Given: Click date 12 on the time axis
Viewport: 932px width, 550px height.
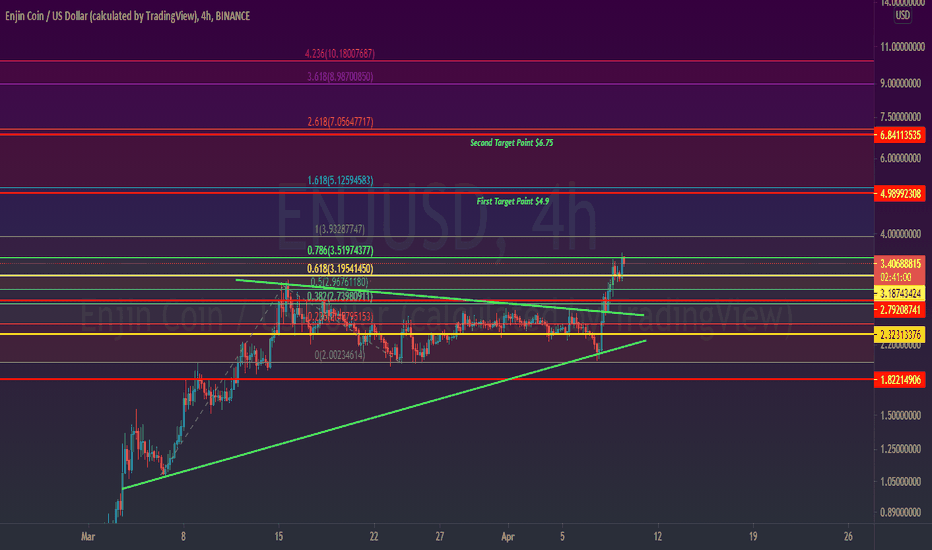Looking at the screenshot, I should pos(657,536).
